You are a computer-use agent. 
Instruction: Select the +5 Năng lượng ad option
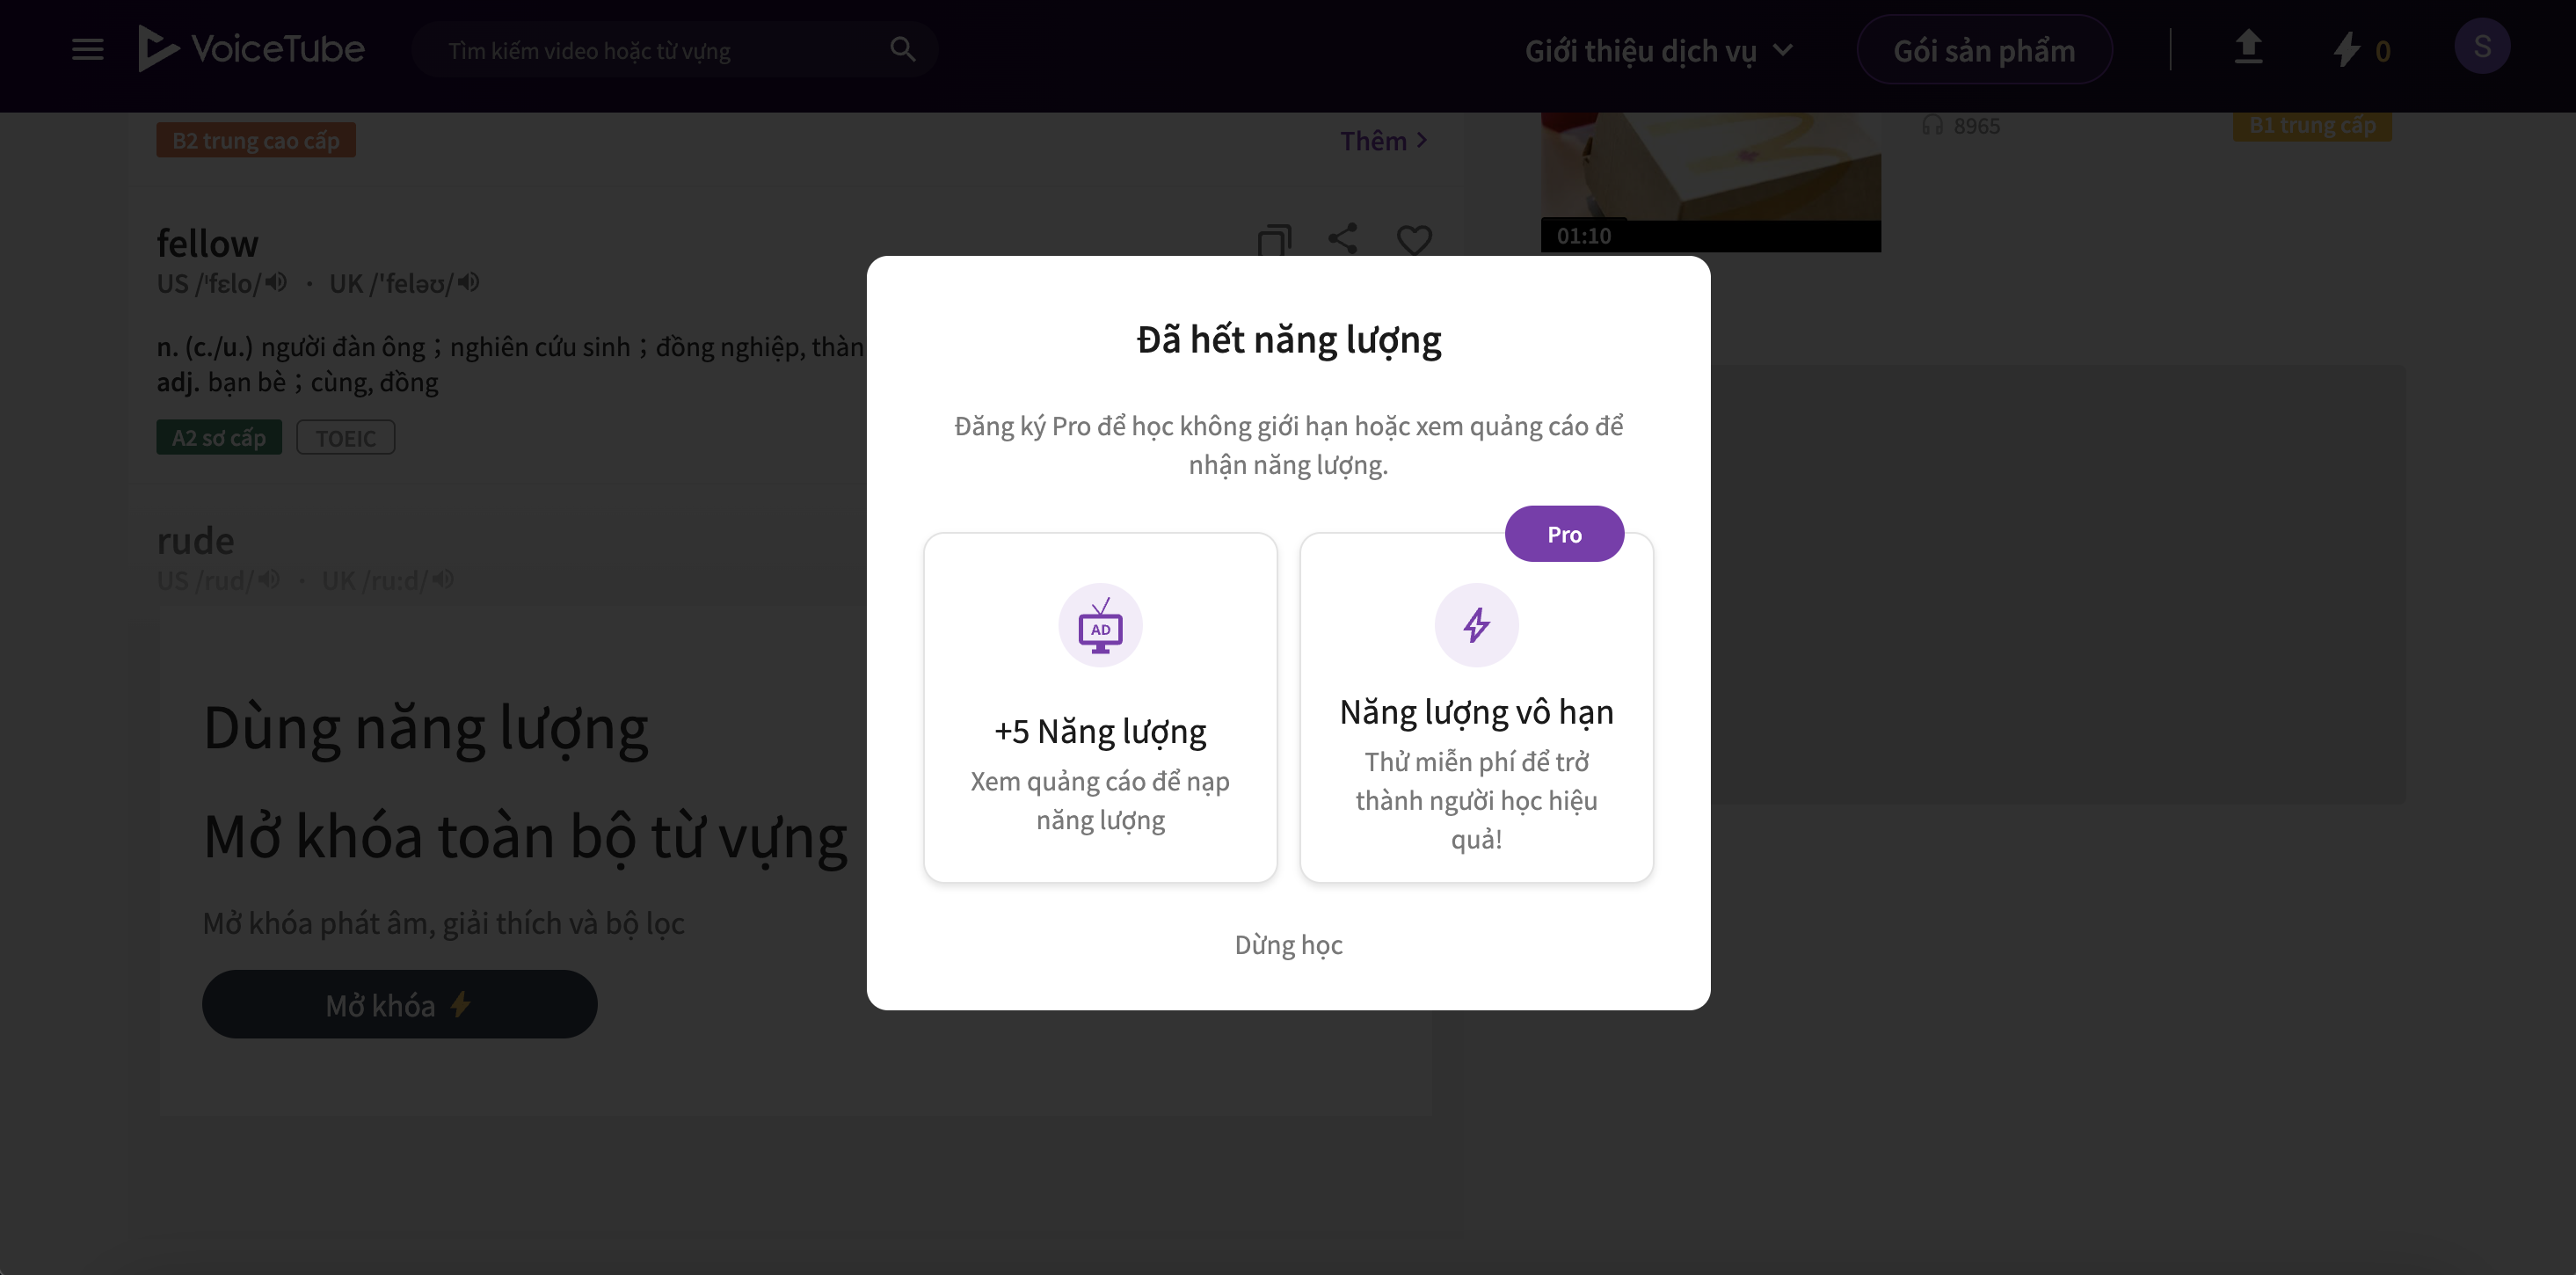[1100, 707]
